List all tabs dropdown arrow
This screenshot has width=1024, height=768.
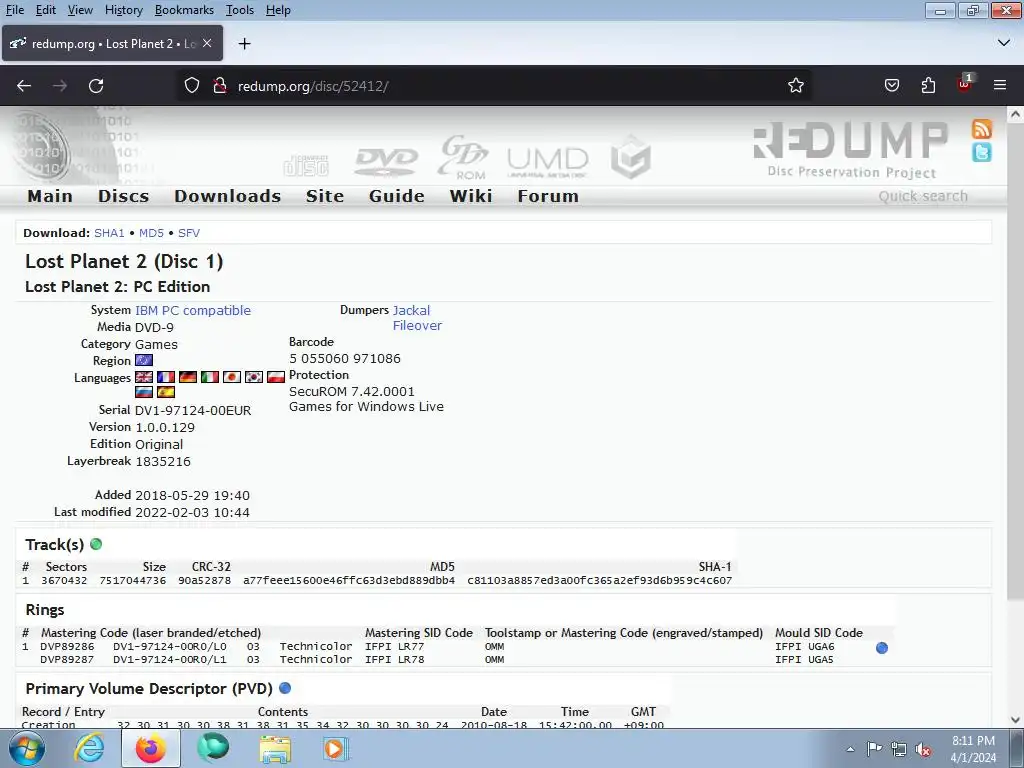click(1004, 43)
